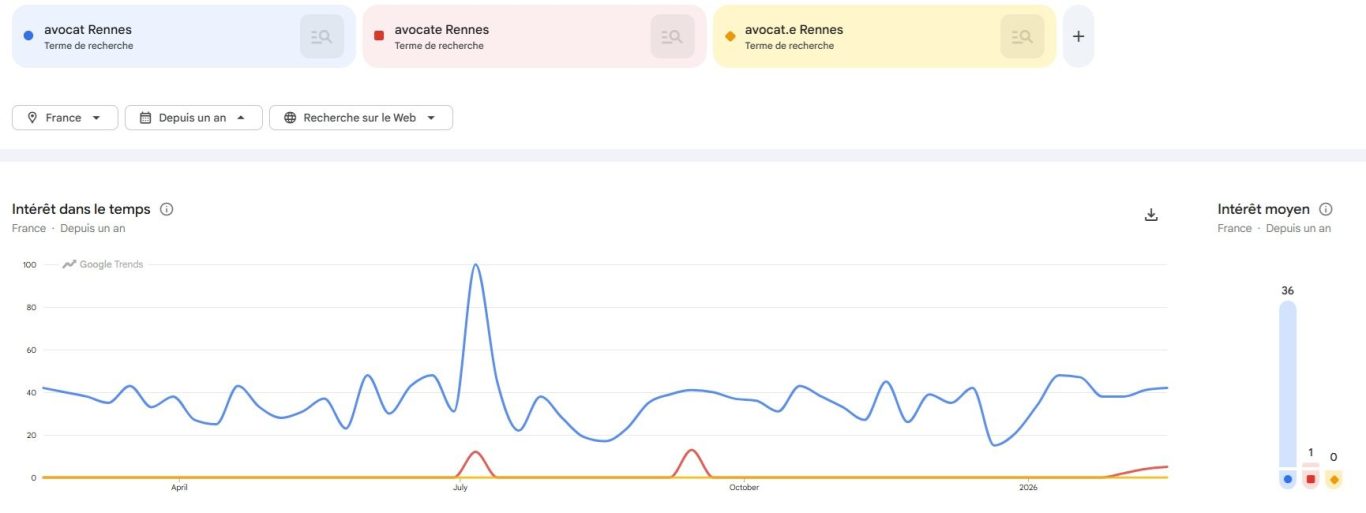This screenshot has height=513, width=1366.
Task: Expand the Depuis un an period dropdown
Action: (193, 118)
